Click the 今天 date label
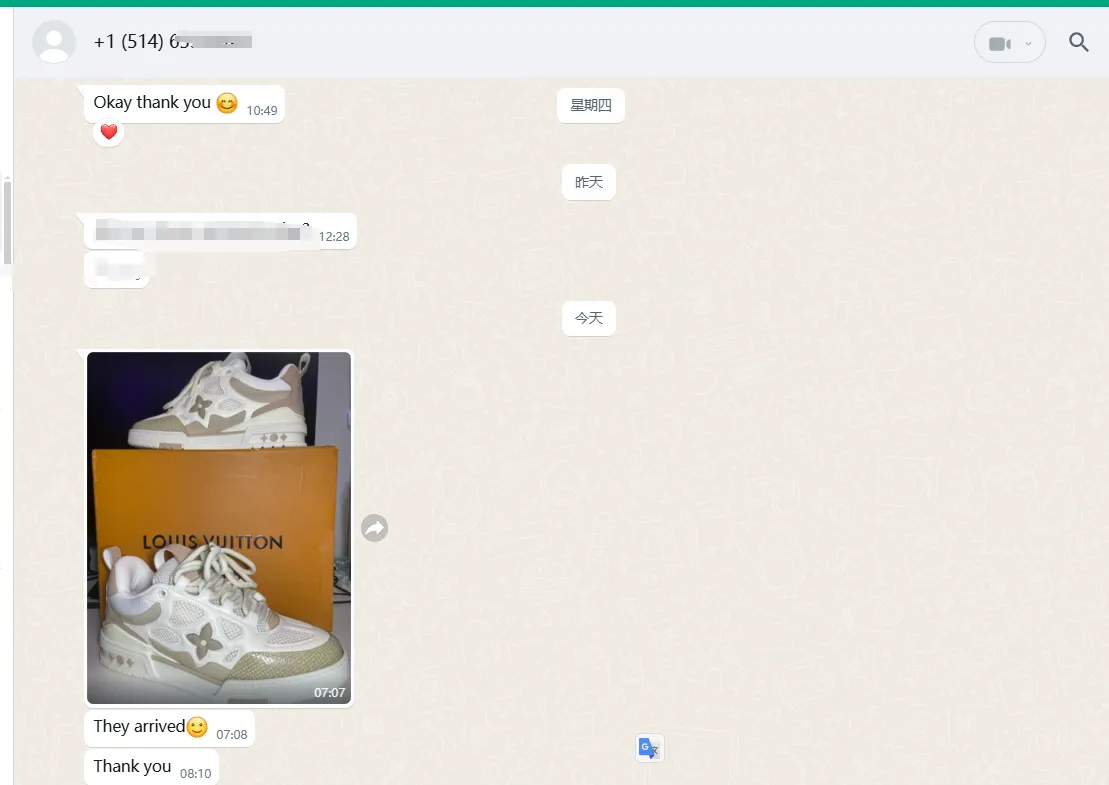 (588, 318)
